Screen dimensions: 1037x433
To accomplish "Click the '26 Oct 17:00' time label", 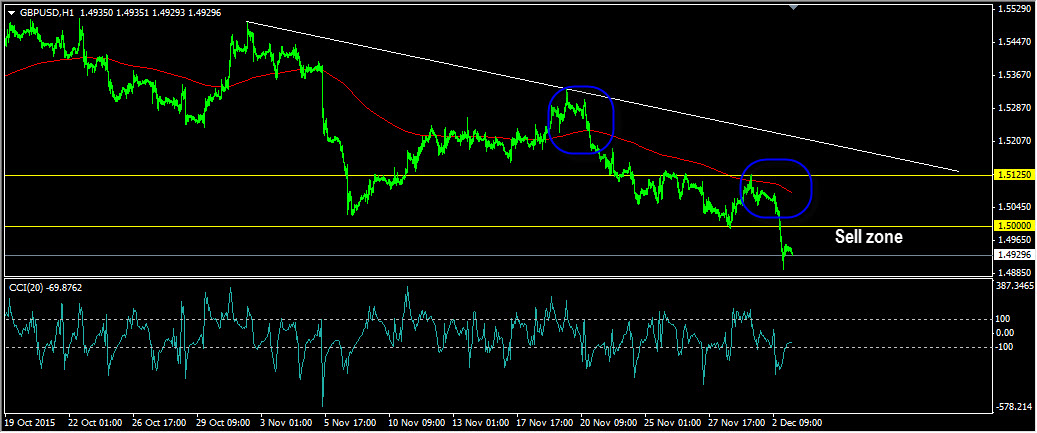I will tap(159, 422).
